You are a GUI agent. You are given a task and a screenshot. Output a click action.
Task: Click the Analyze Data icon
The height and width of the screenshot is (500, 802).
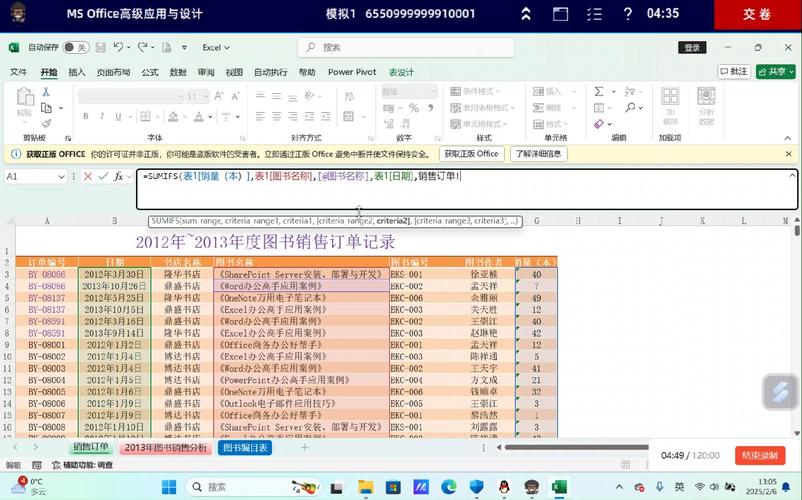click(706, 96)
